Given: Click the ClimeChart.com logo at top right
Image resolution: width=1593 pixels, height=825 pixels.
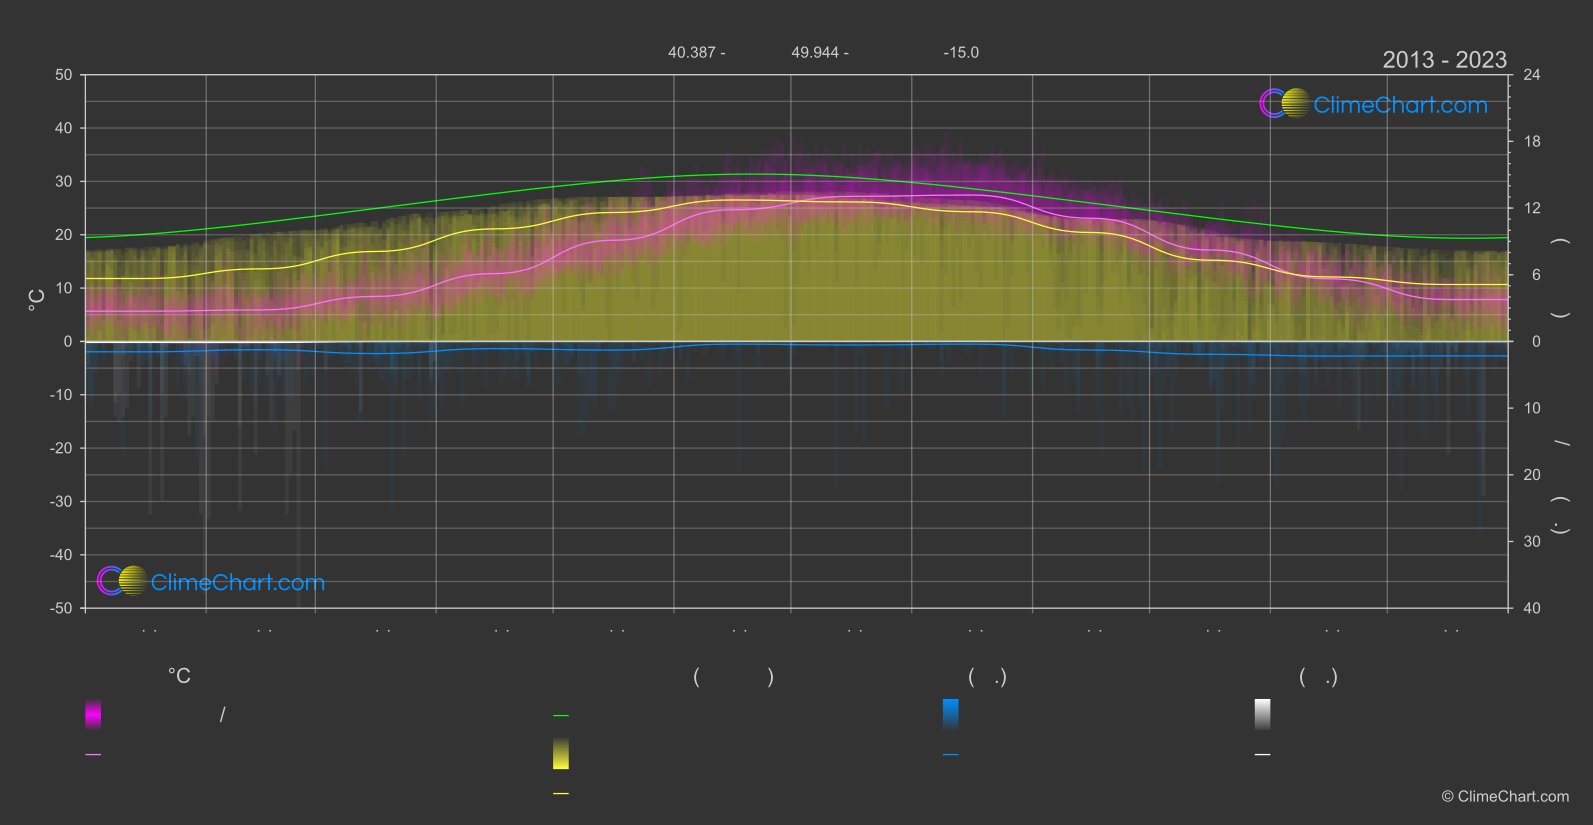Looking at the screenshot, I should point(1373,104).
